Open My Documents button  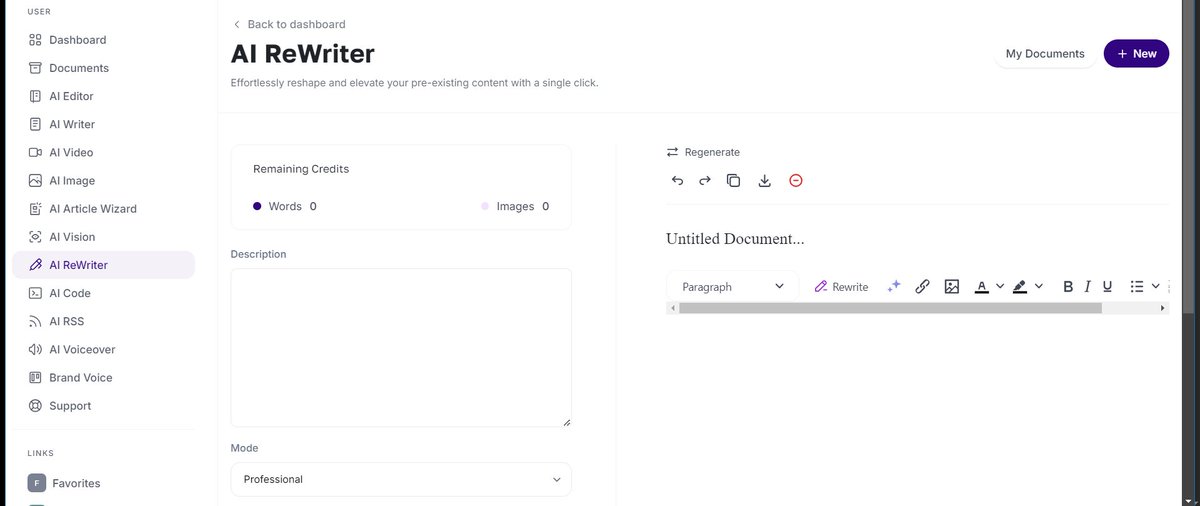1045,54
